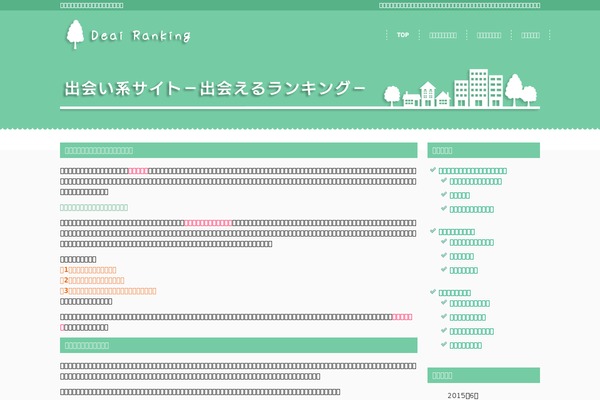Follow the pink link in the second paragraph
Screen dimensions: 600x400
(208, 223)
